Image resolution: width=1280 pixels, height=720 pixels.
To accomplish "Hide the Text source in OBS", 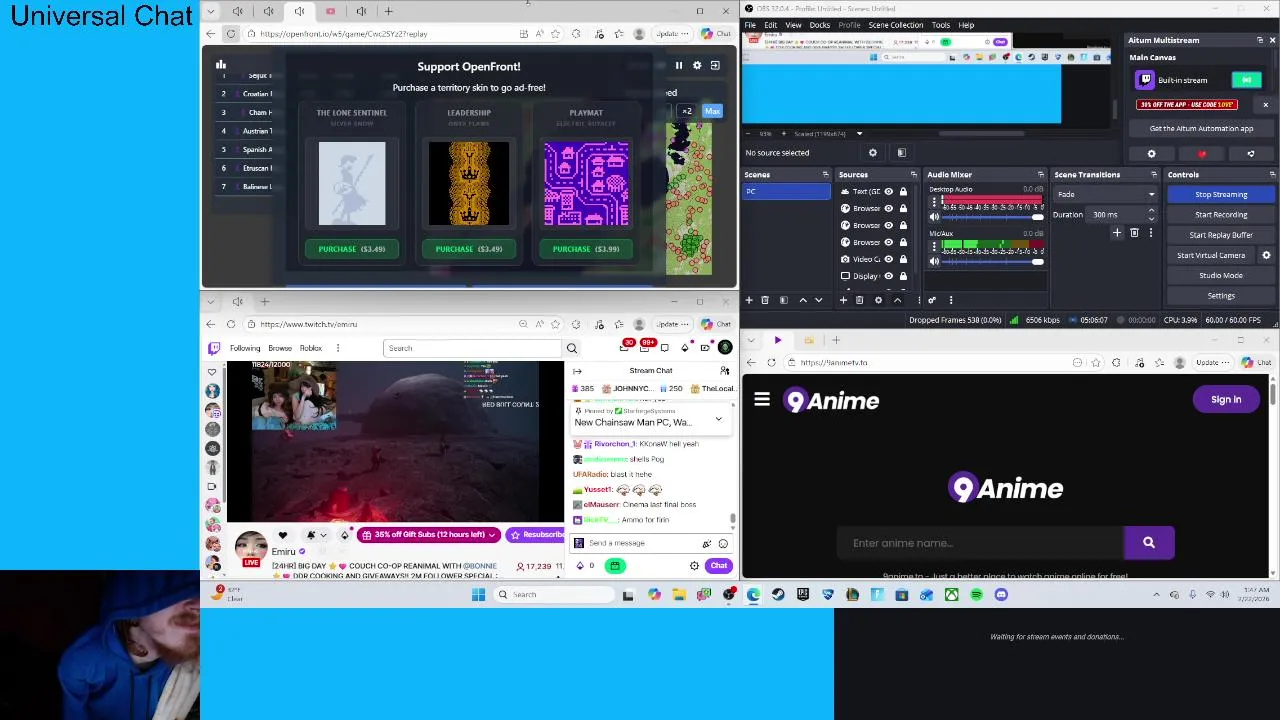I will pos(888,191).
